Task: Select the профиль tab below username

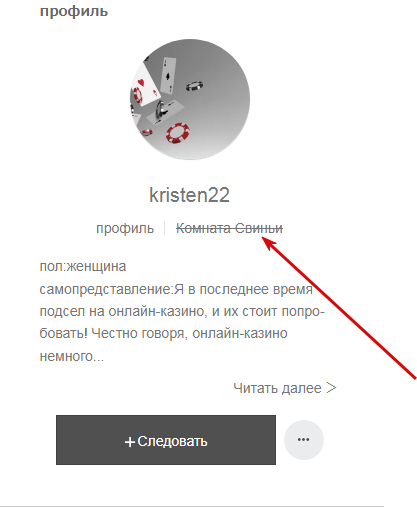Action: (125, 229)
